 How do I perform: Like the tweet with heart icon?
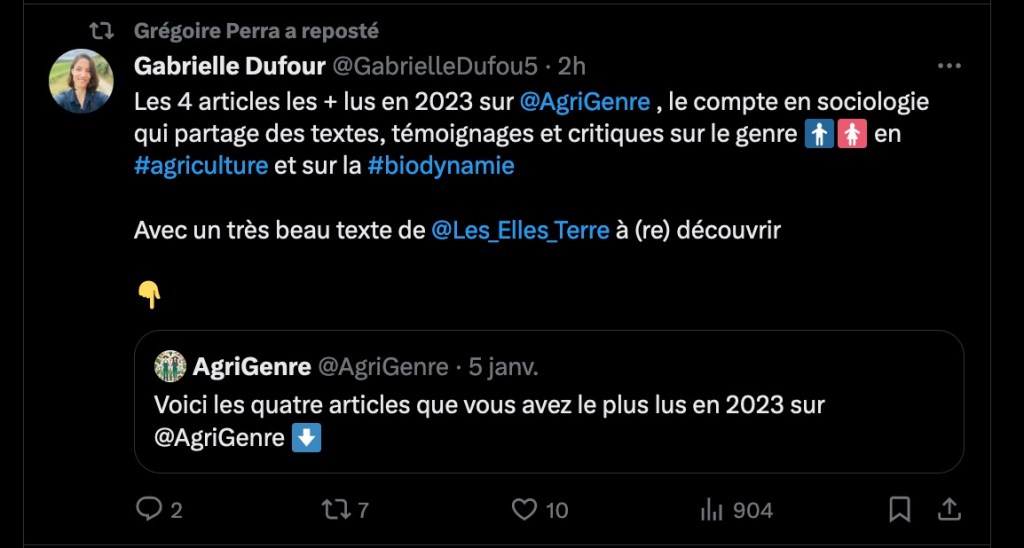524,510
